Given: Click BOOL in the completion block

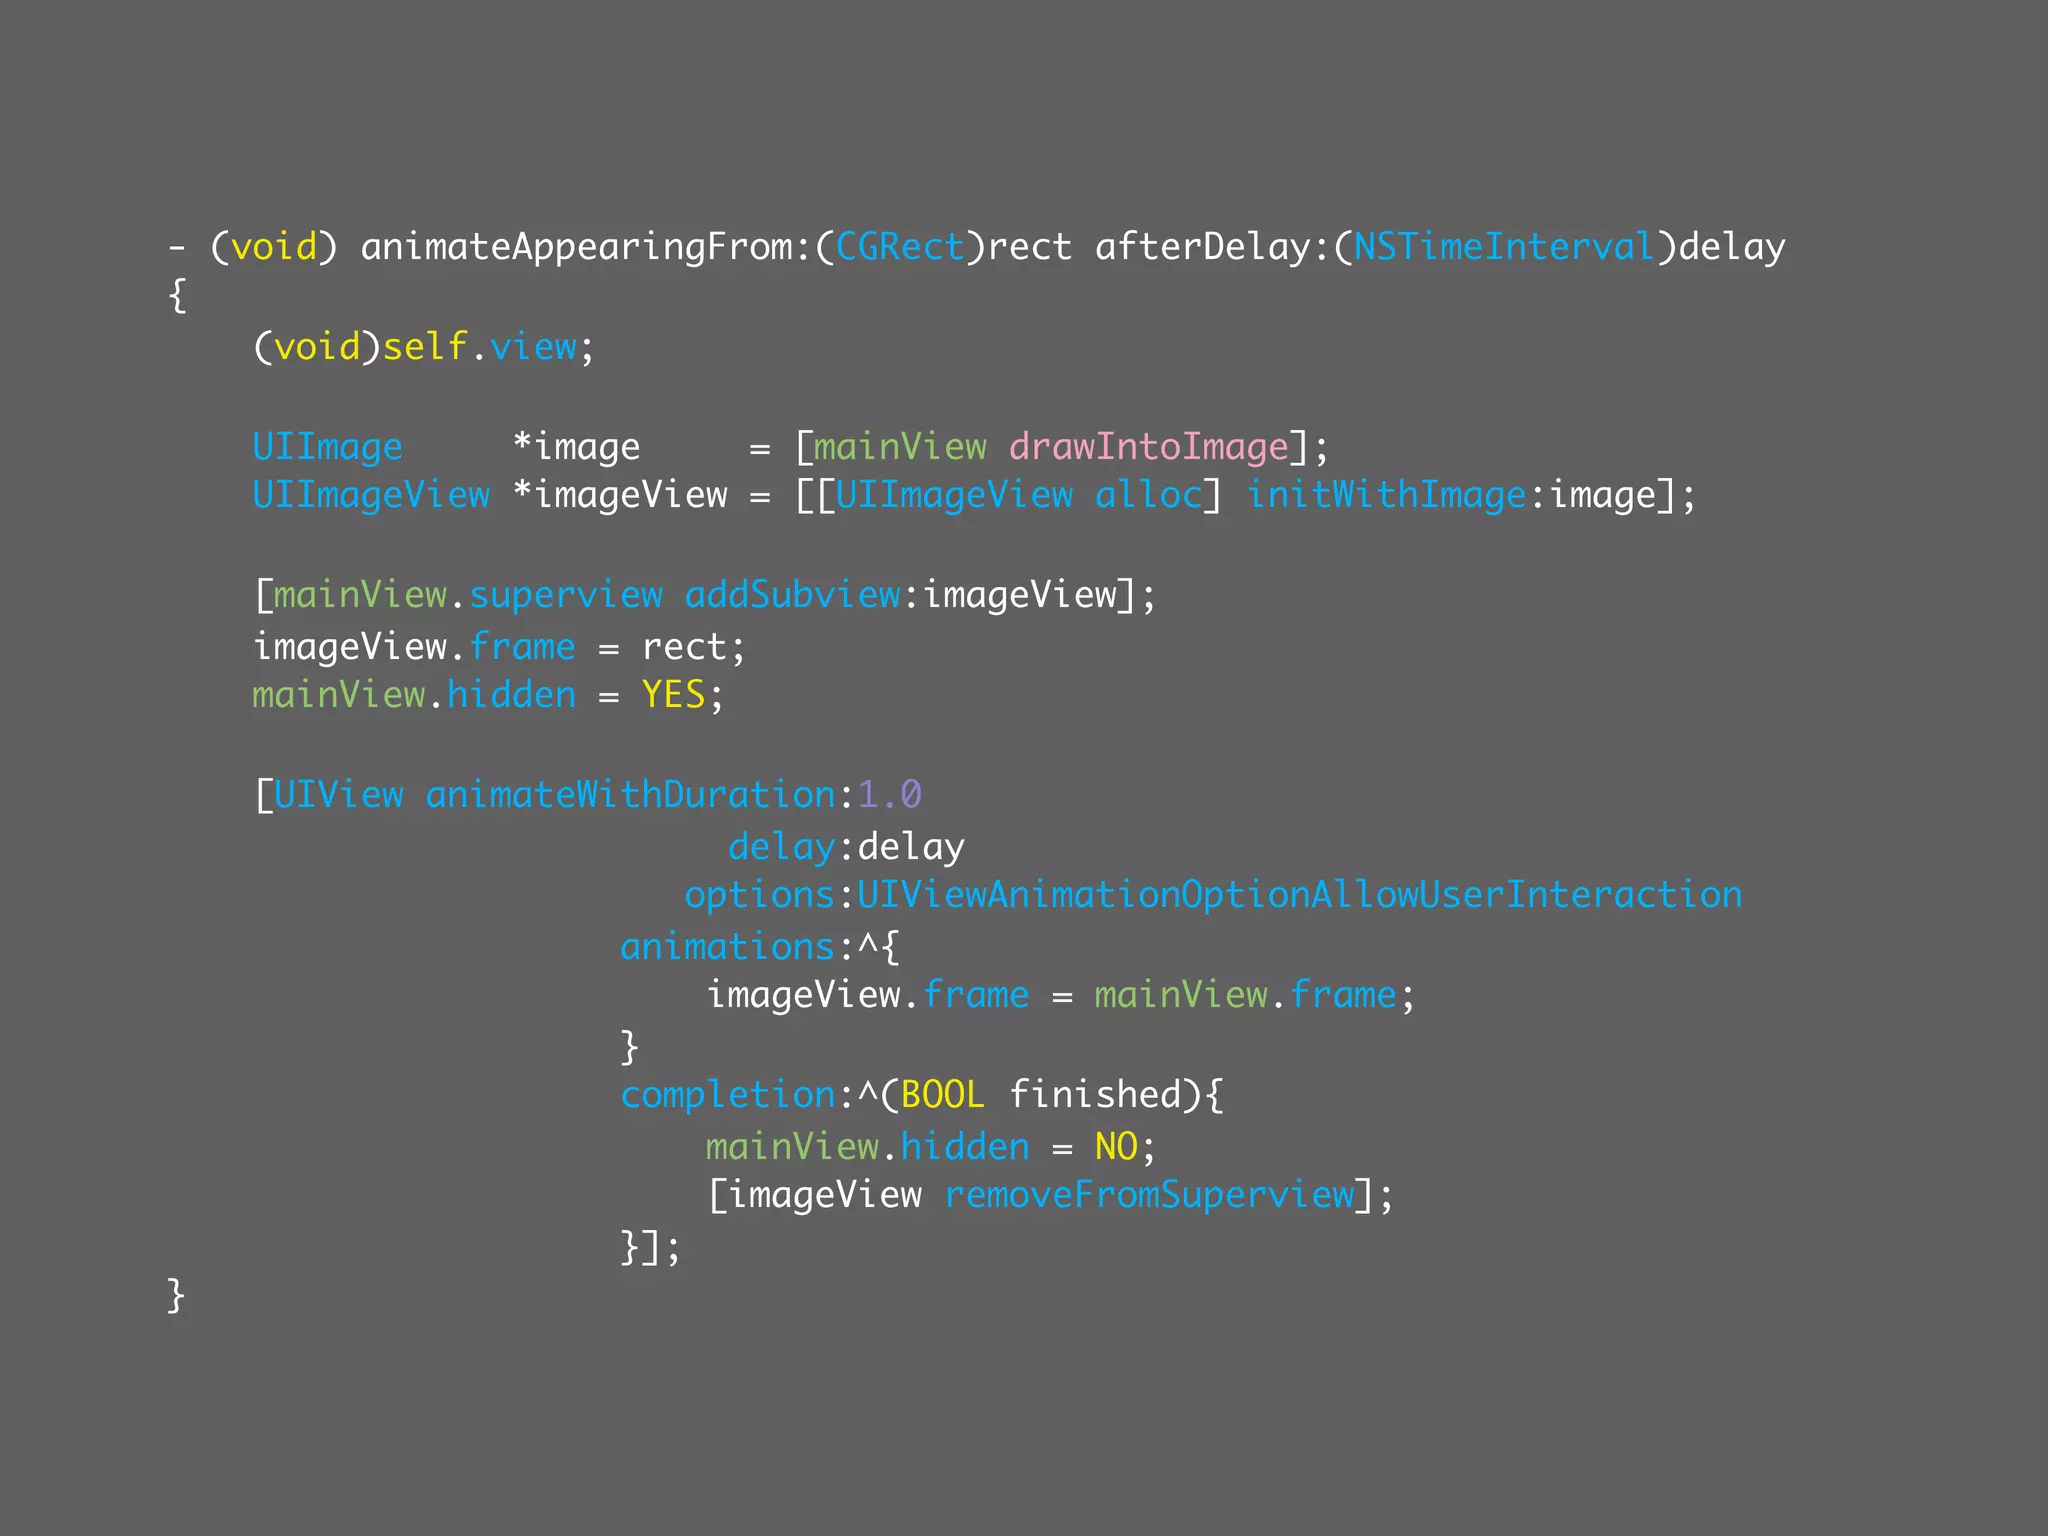Looking at the screenshot, I should point(942,1094).
